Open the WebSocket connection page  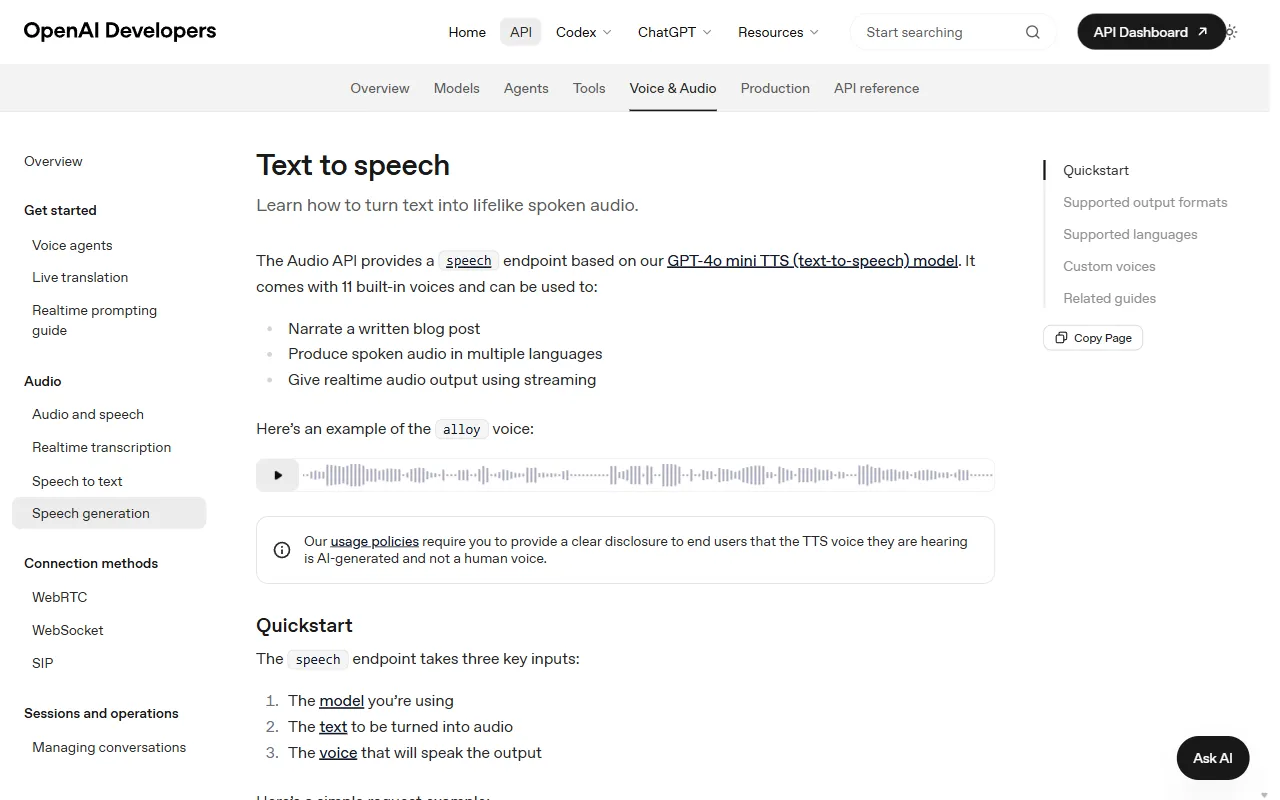click(x=67, y=630)
